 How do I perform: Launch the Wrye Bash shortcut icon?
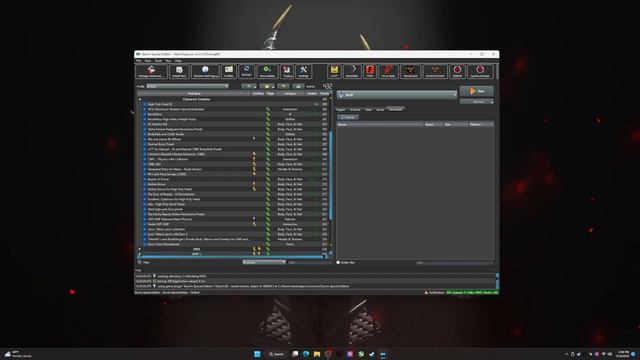[388, 71]
